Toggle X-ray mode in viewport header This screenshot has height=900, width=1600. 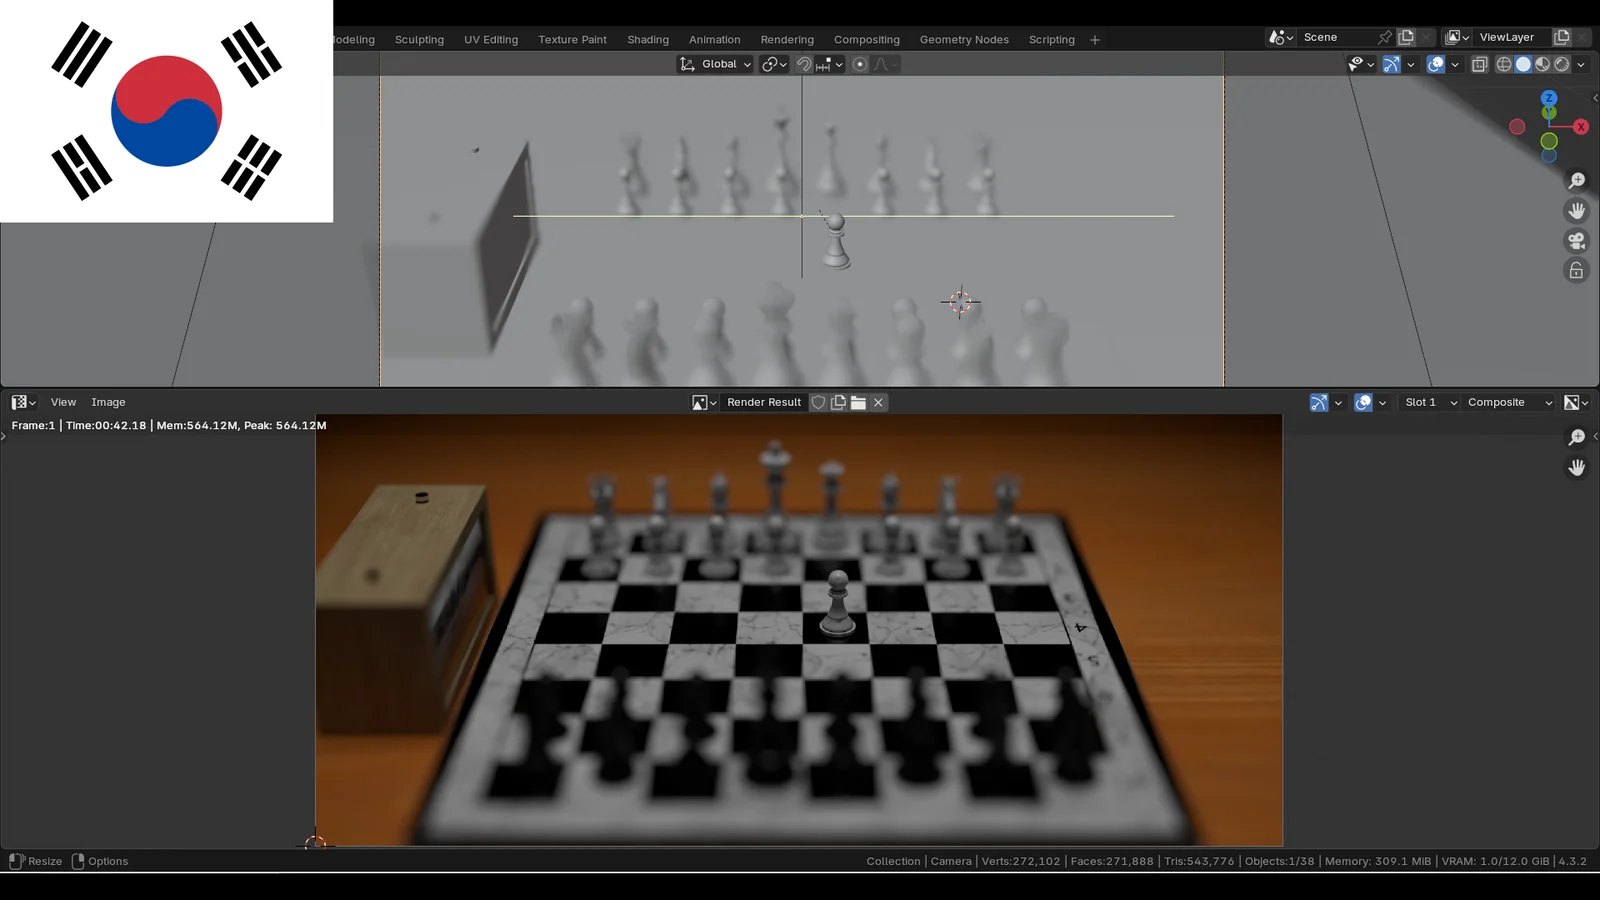pyautogui.click(x=1480, y=64)
